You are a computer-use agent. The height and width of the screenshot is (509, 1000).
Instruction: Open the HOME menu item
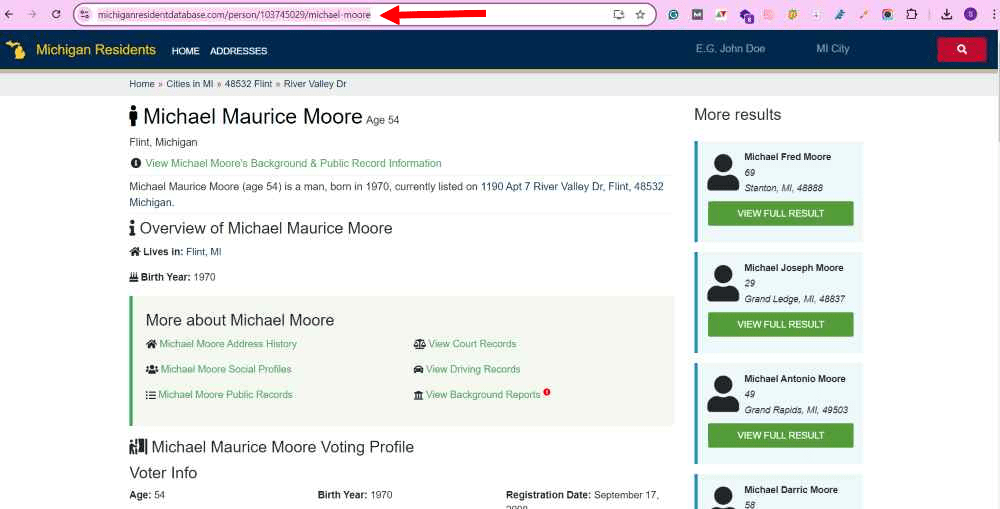point(186,51)
